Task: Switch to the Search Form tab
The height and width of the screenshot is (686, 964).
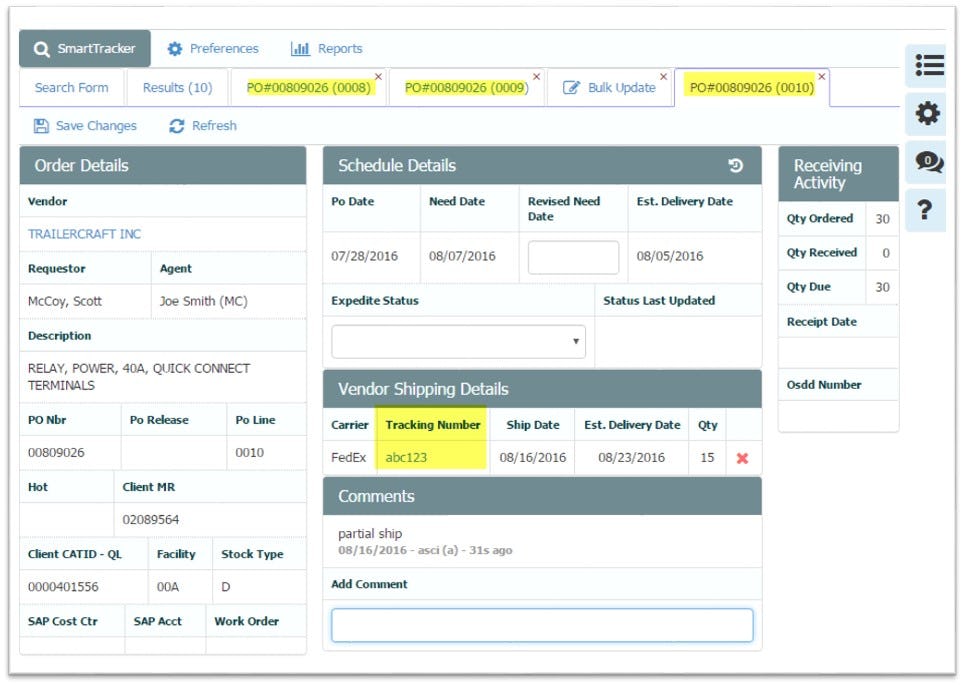Action: 71,87
